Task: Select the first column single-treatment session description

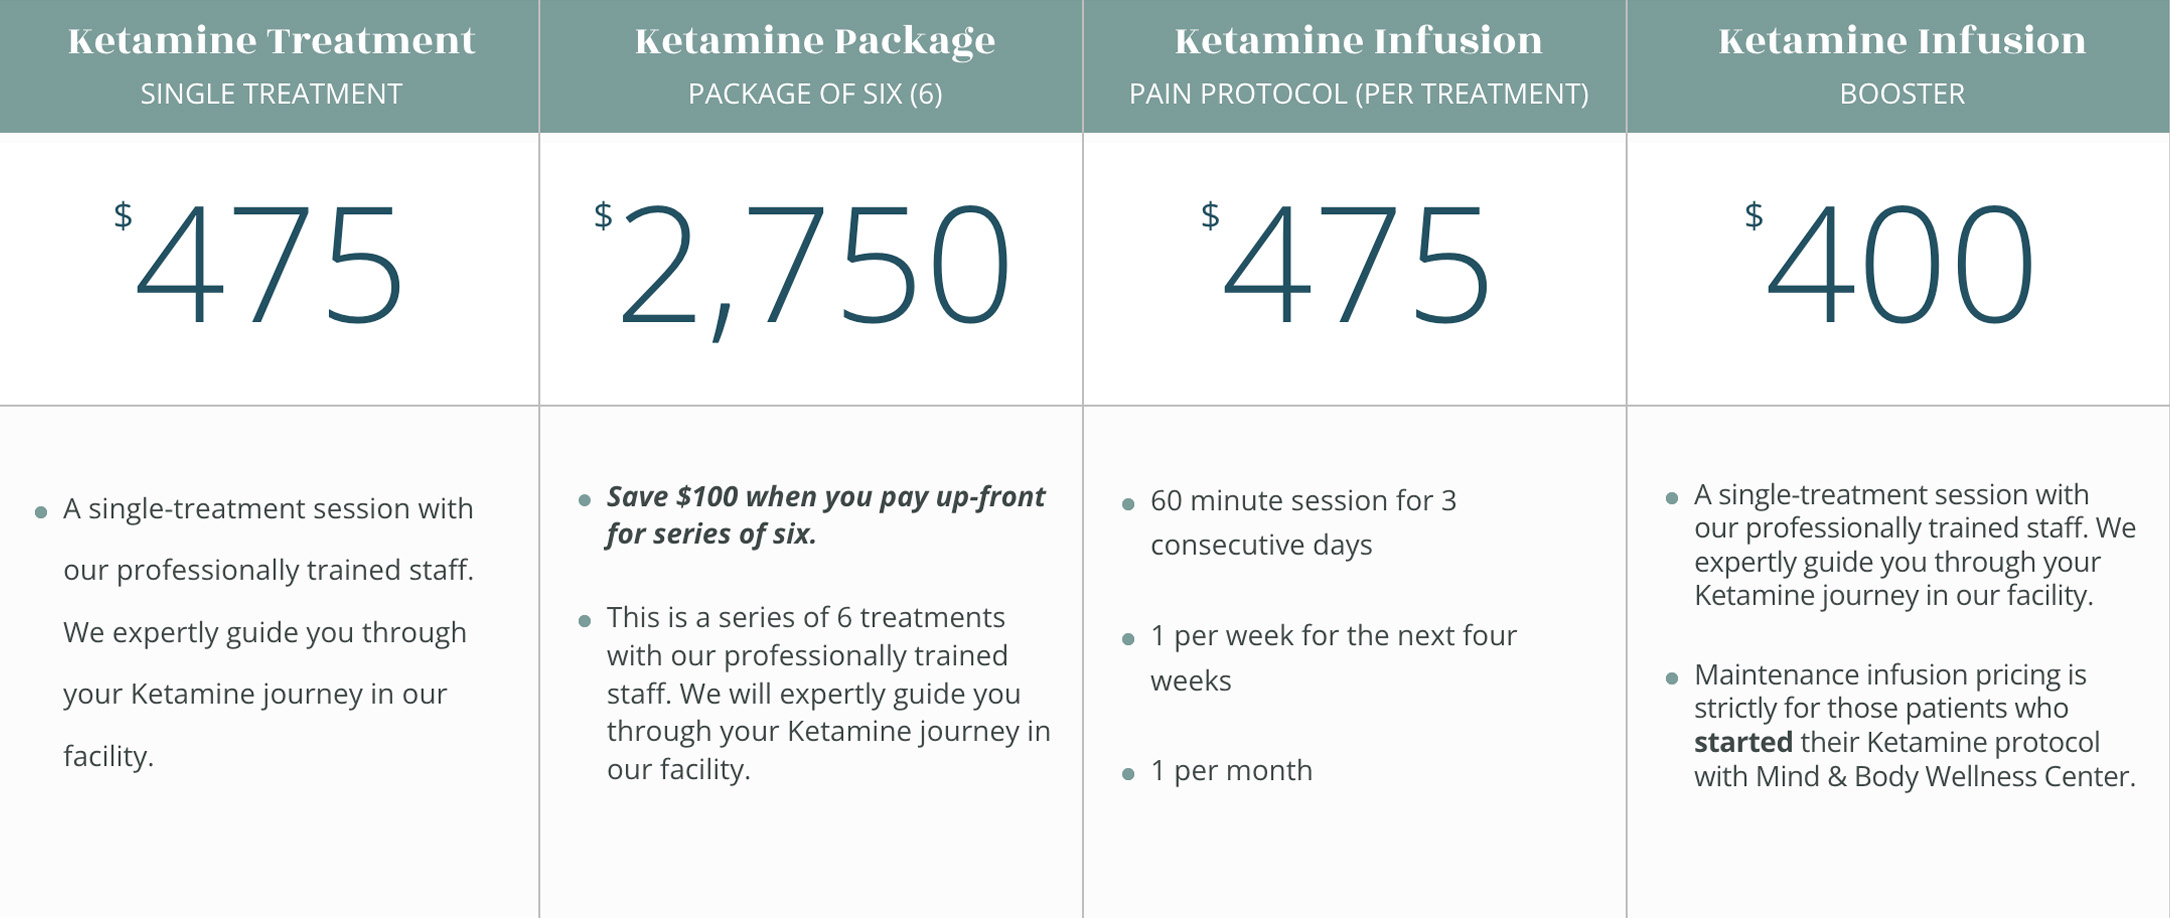Action: [268, 632]
